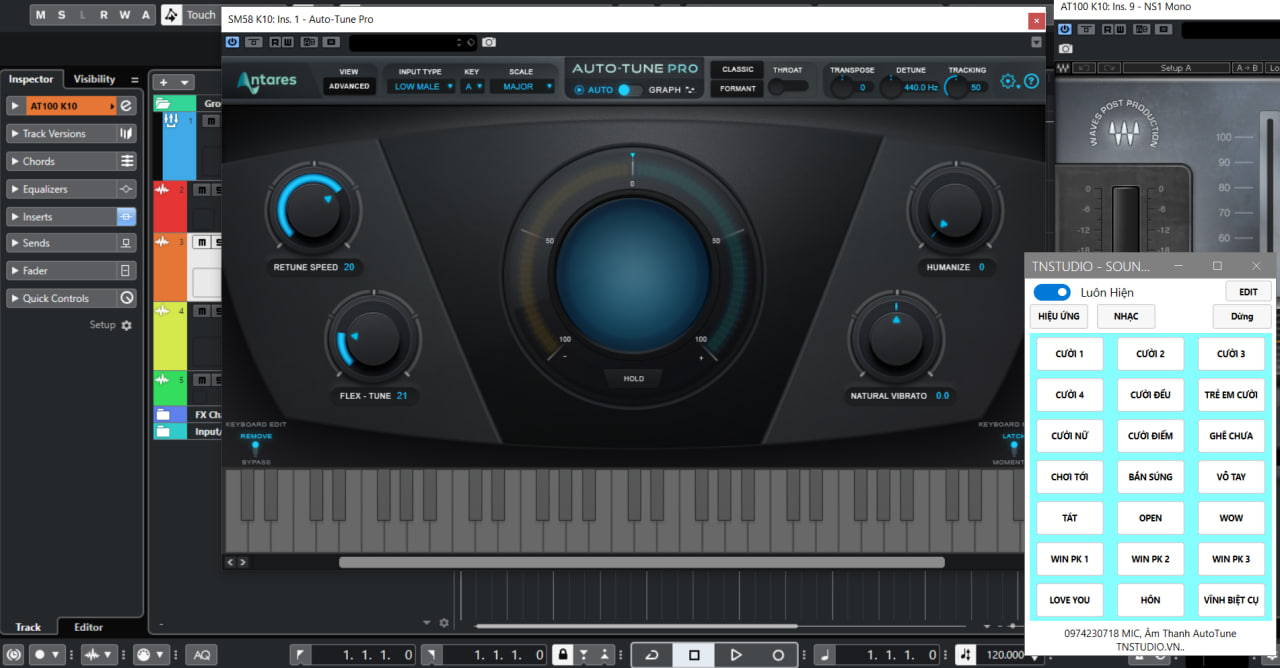Click the Formant button in Auto-Tune
The image size is (1280, 668).
tap(738, 89)
